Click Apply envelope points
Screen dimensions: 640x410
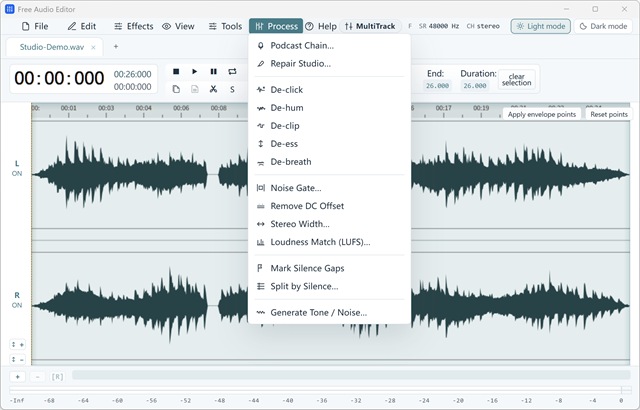pos(542,114)
